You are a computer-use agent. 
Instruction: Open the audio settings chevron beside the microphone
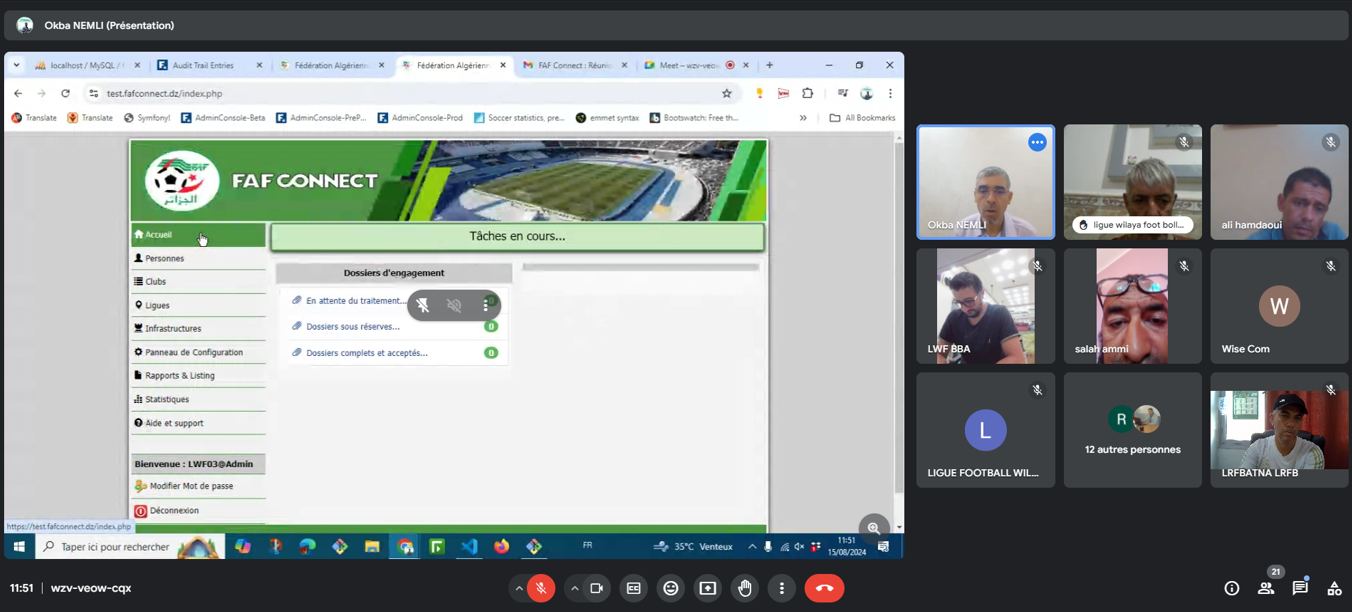point(518,589)
